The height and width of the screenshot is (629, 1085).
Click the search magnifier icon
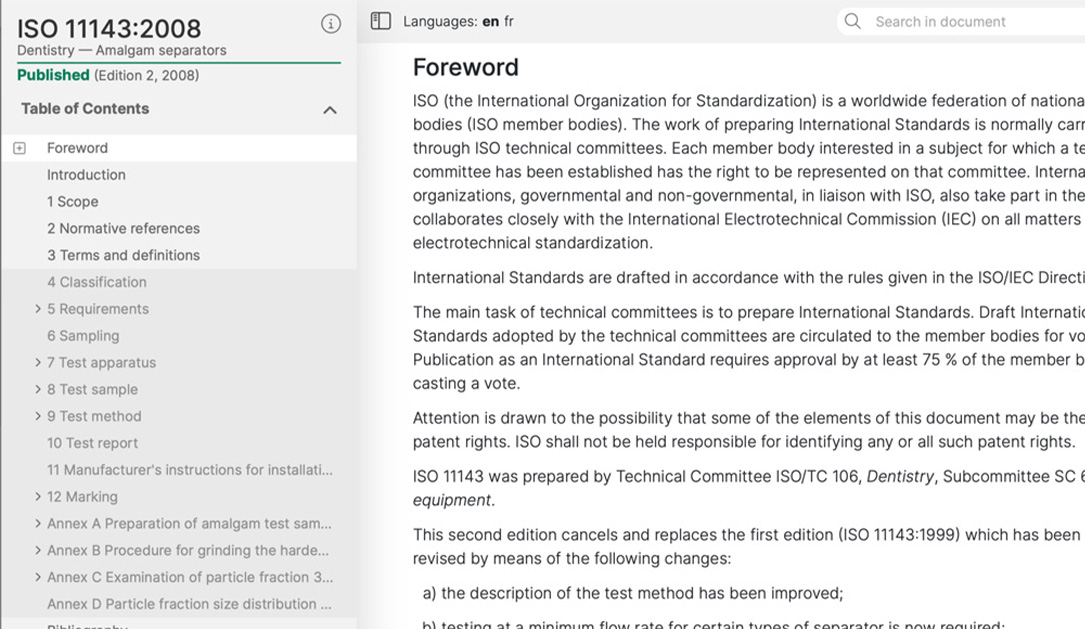click(852, 21)
